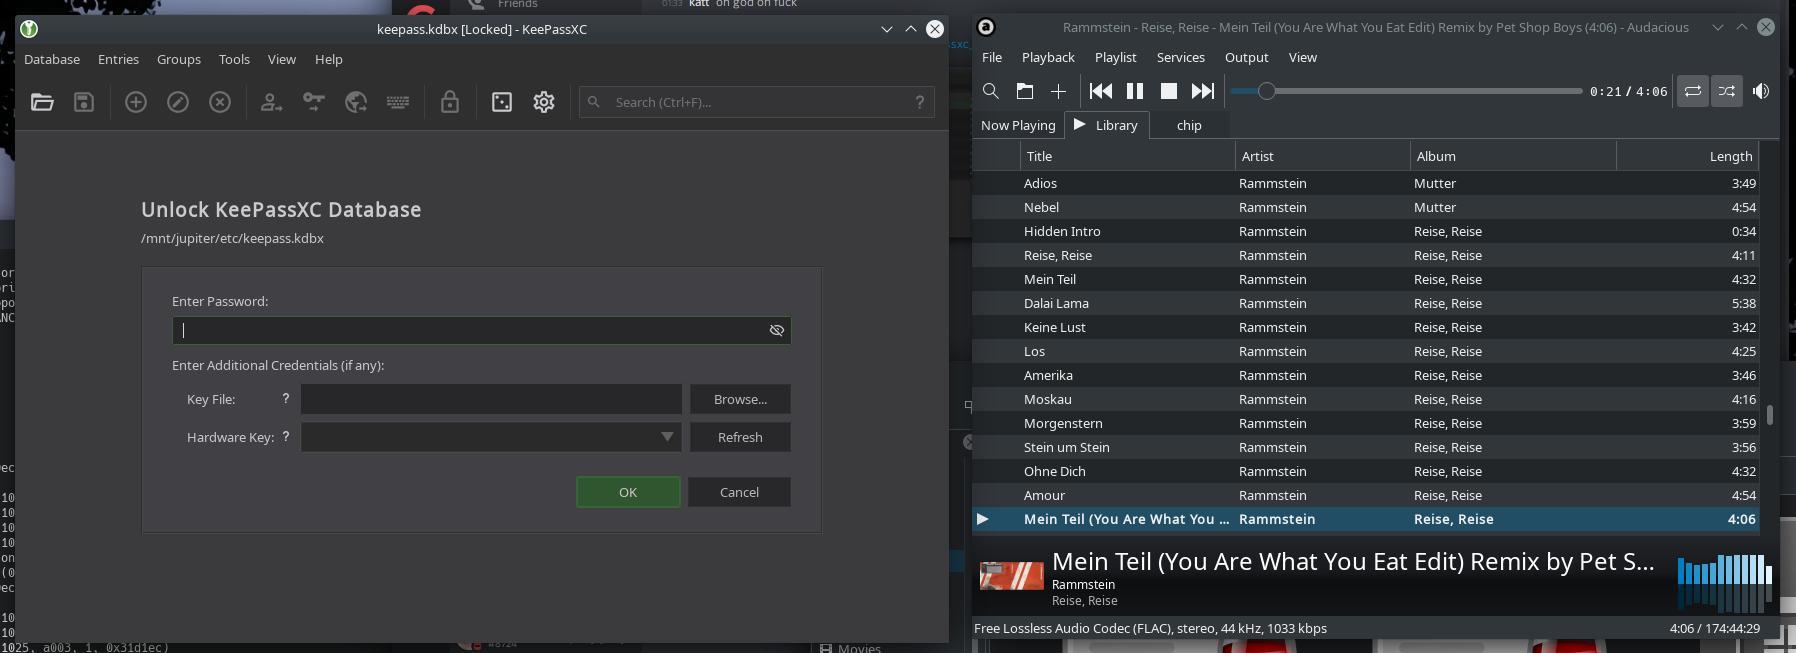Toggle password visibility eye icon

pos(777,330)
